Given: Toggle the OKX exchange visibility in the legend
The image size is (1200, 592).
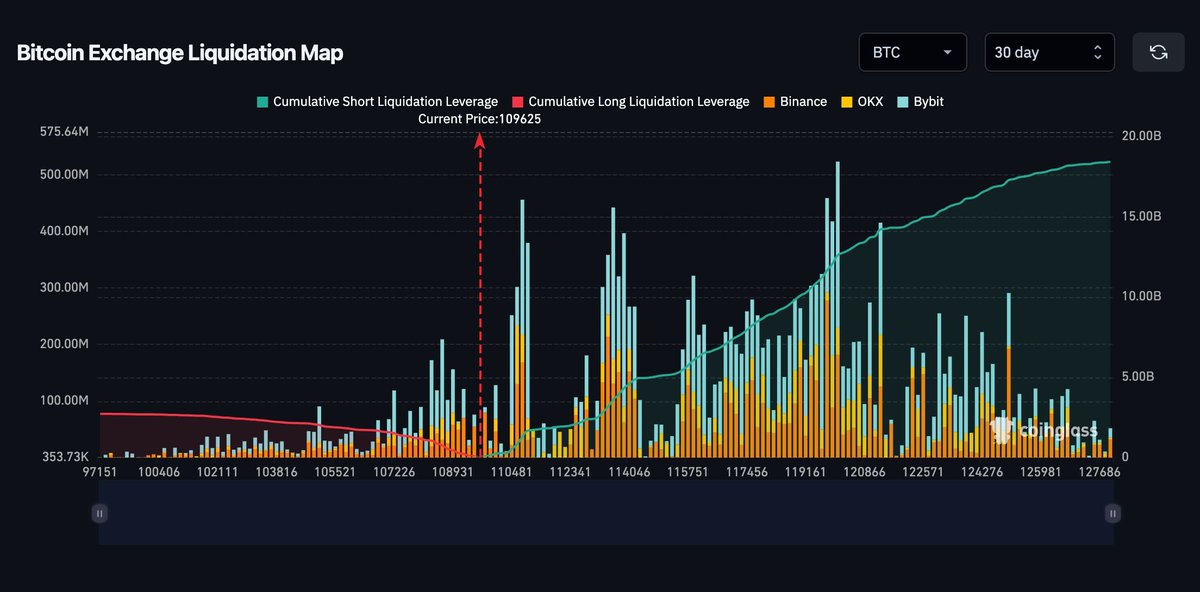Looking at the screenshot, I should [862, 101].
